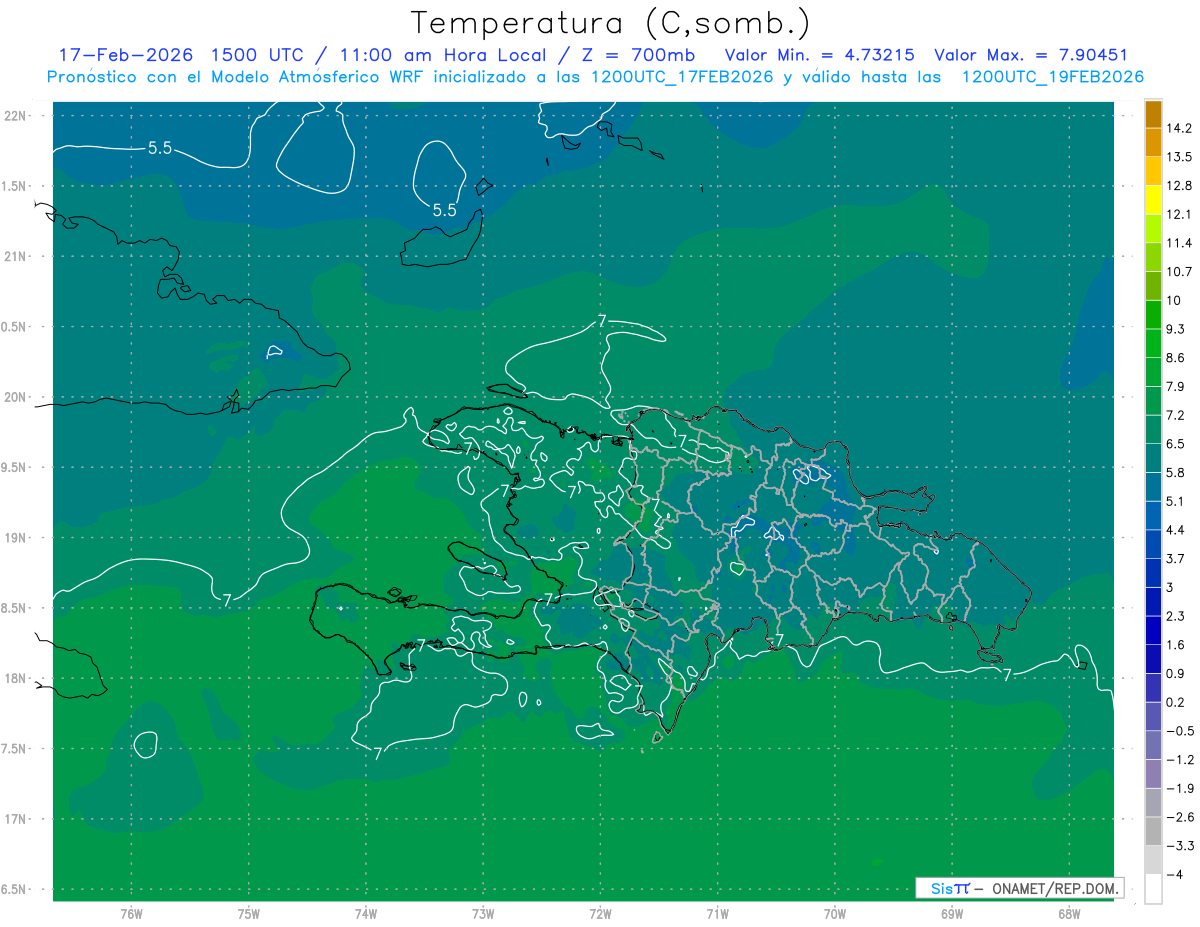Click the small closed contour near 17.5N
1200x927 pixels.
[x=145, y=744]
